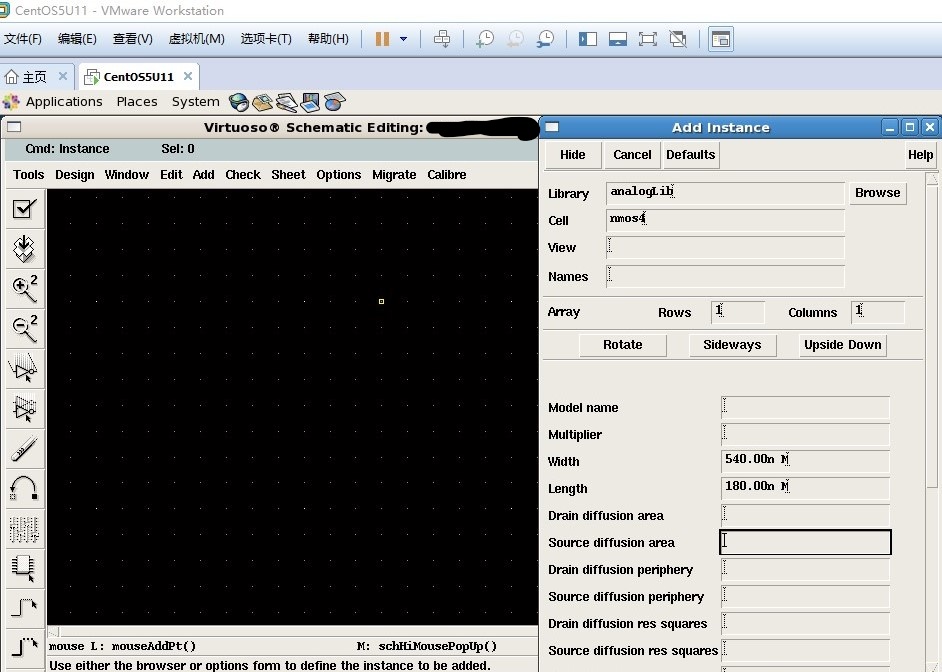The height and width of the screenshot is (672, 942).
Task: Click the Width field showing 540.00n
Action: tap(805, 462)
